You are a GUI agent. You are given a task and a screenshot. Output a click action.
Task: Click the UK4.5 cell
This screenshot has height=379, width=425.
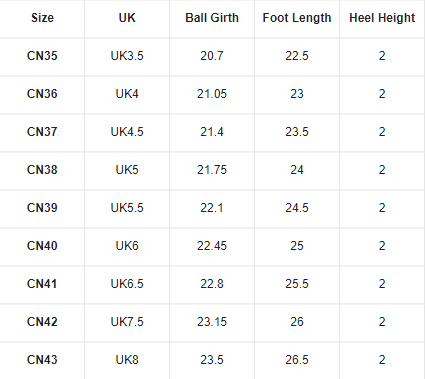click(127, 132)
